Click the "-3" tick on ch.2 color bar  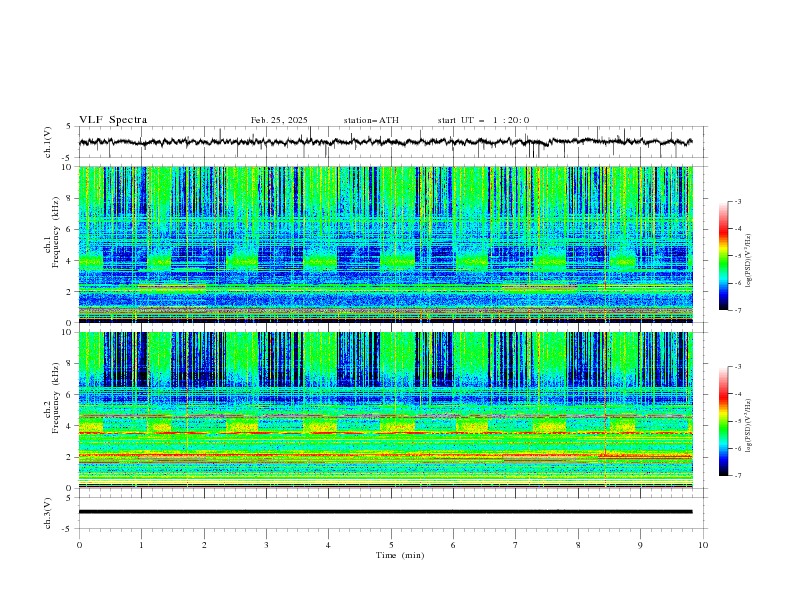737,367
